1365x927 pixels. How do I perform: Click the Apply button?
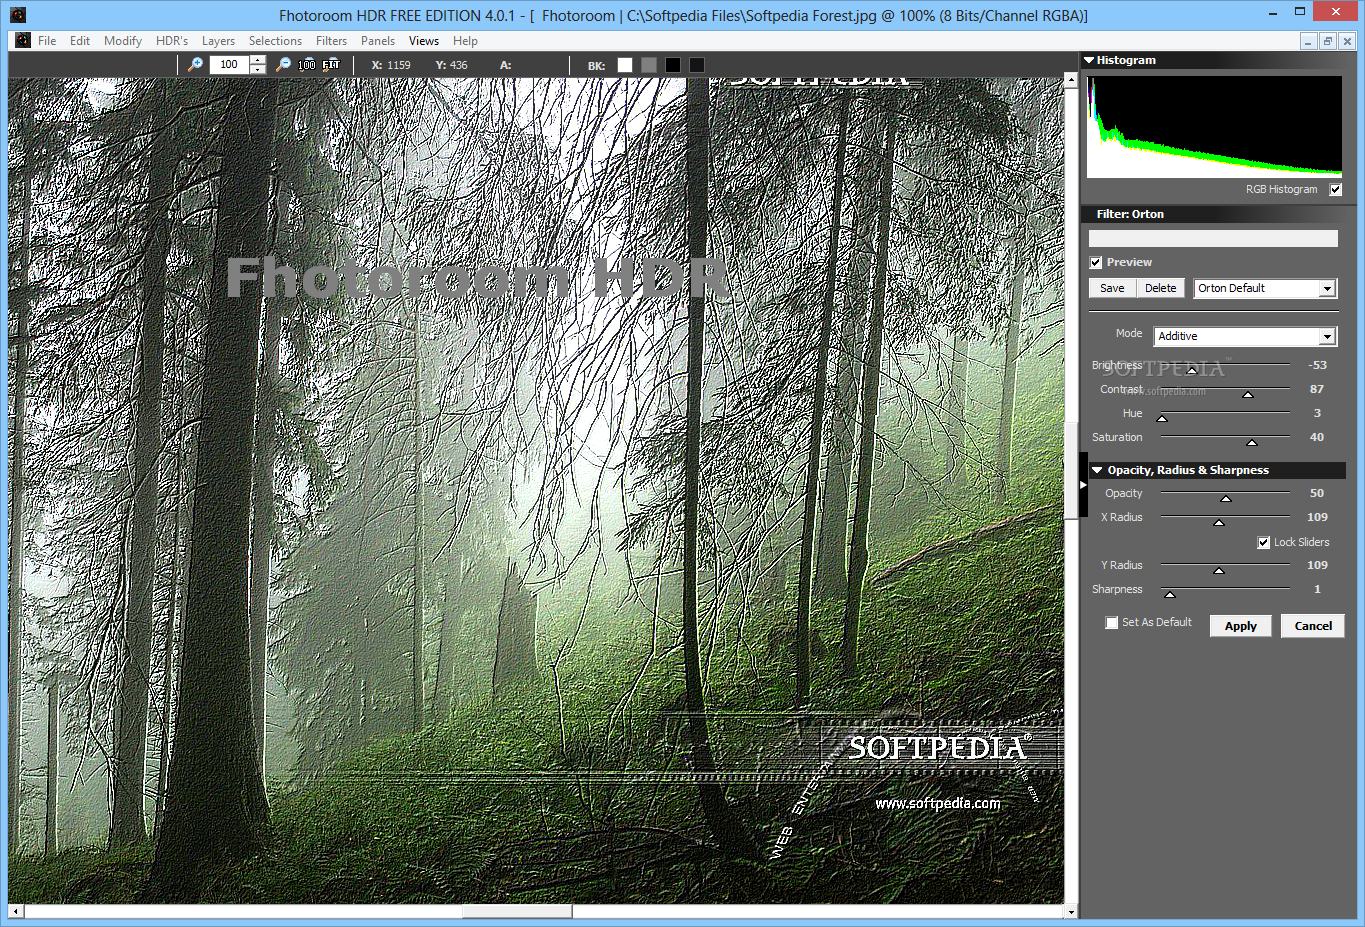click(x=1240, y=626)
